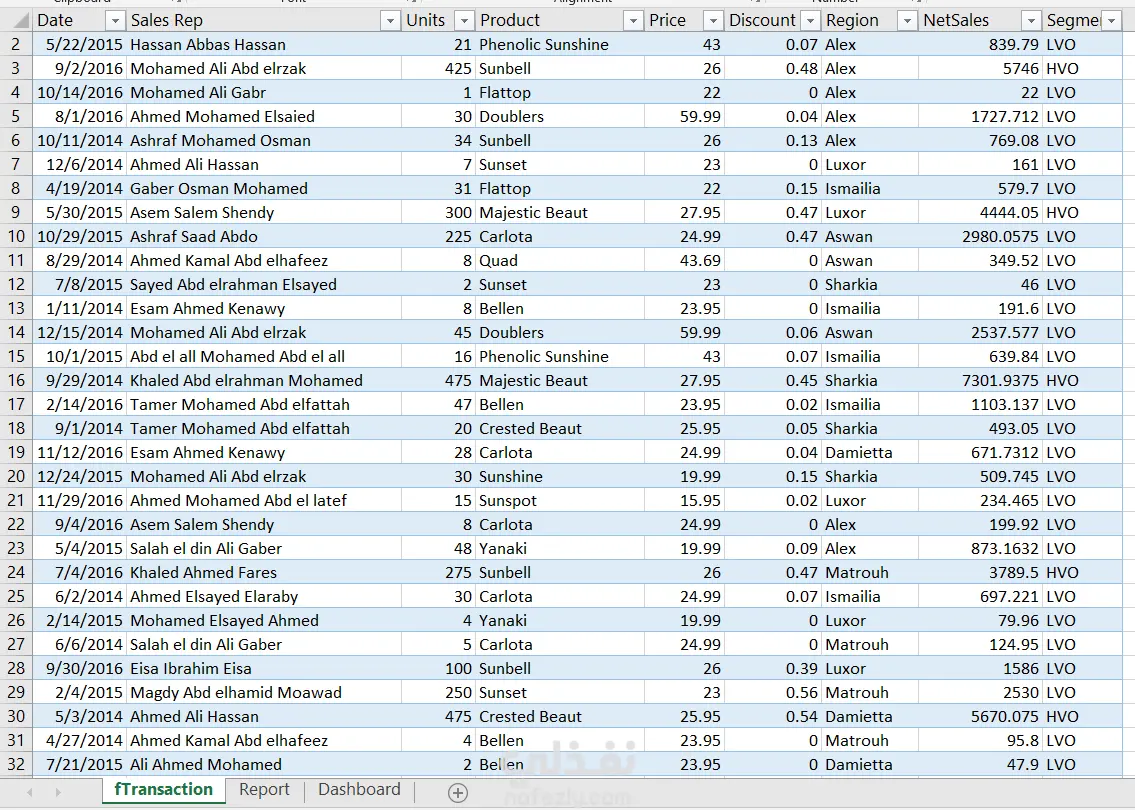Select cell Khaled Abd elrahman Mohamed
This screenshot has height=810, width=1135.
click(264, 380)
